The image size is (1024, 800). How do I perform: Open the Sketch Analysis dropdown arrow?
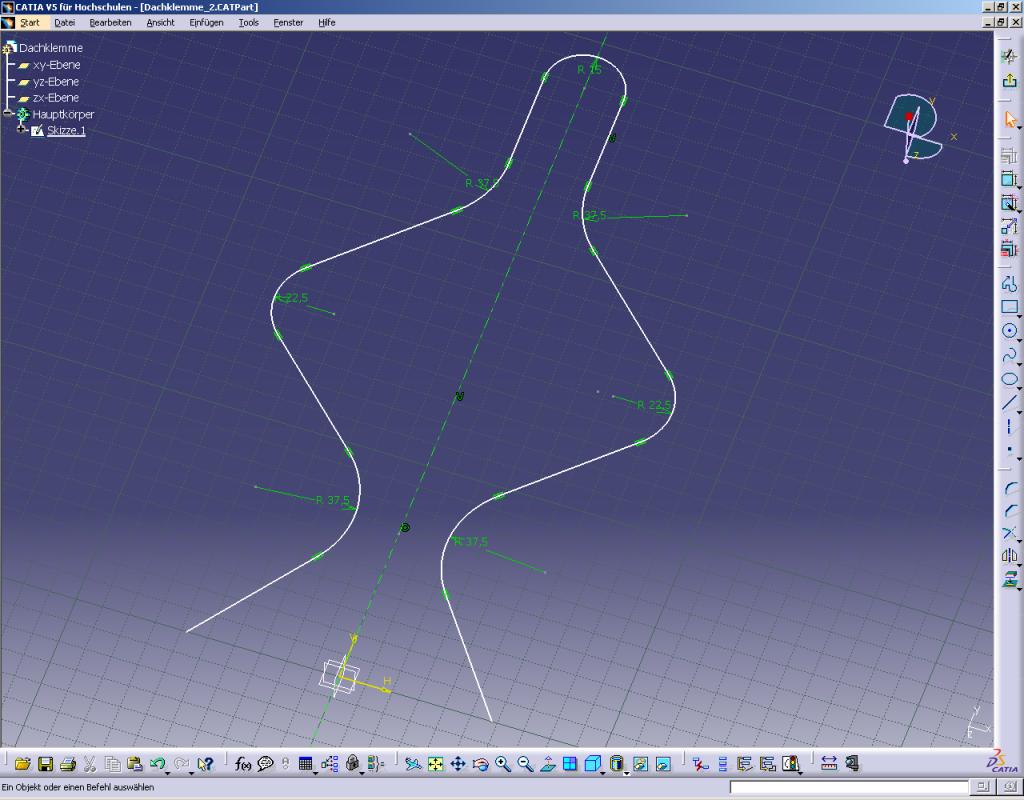[800, 773]
